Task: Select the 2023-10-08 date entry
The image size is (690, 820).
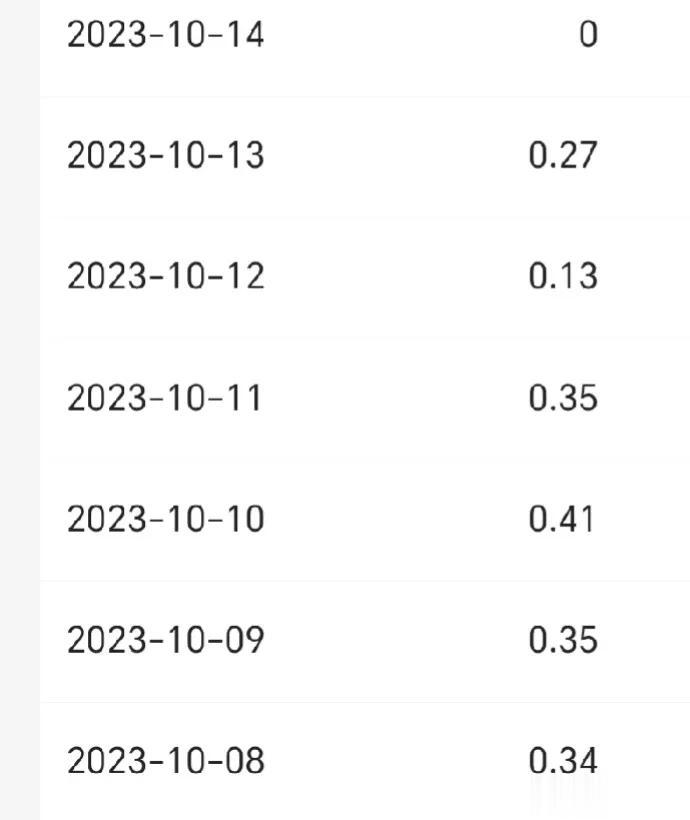Action: 165,761
